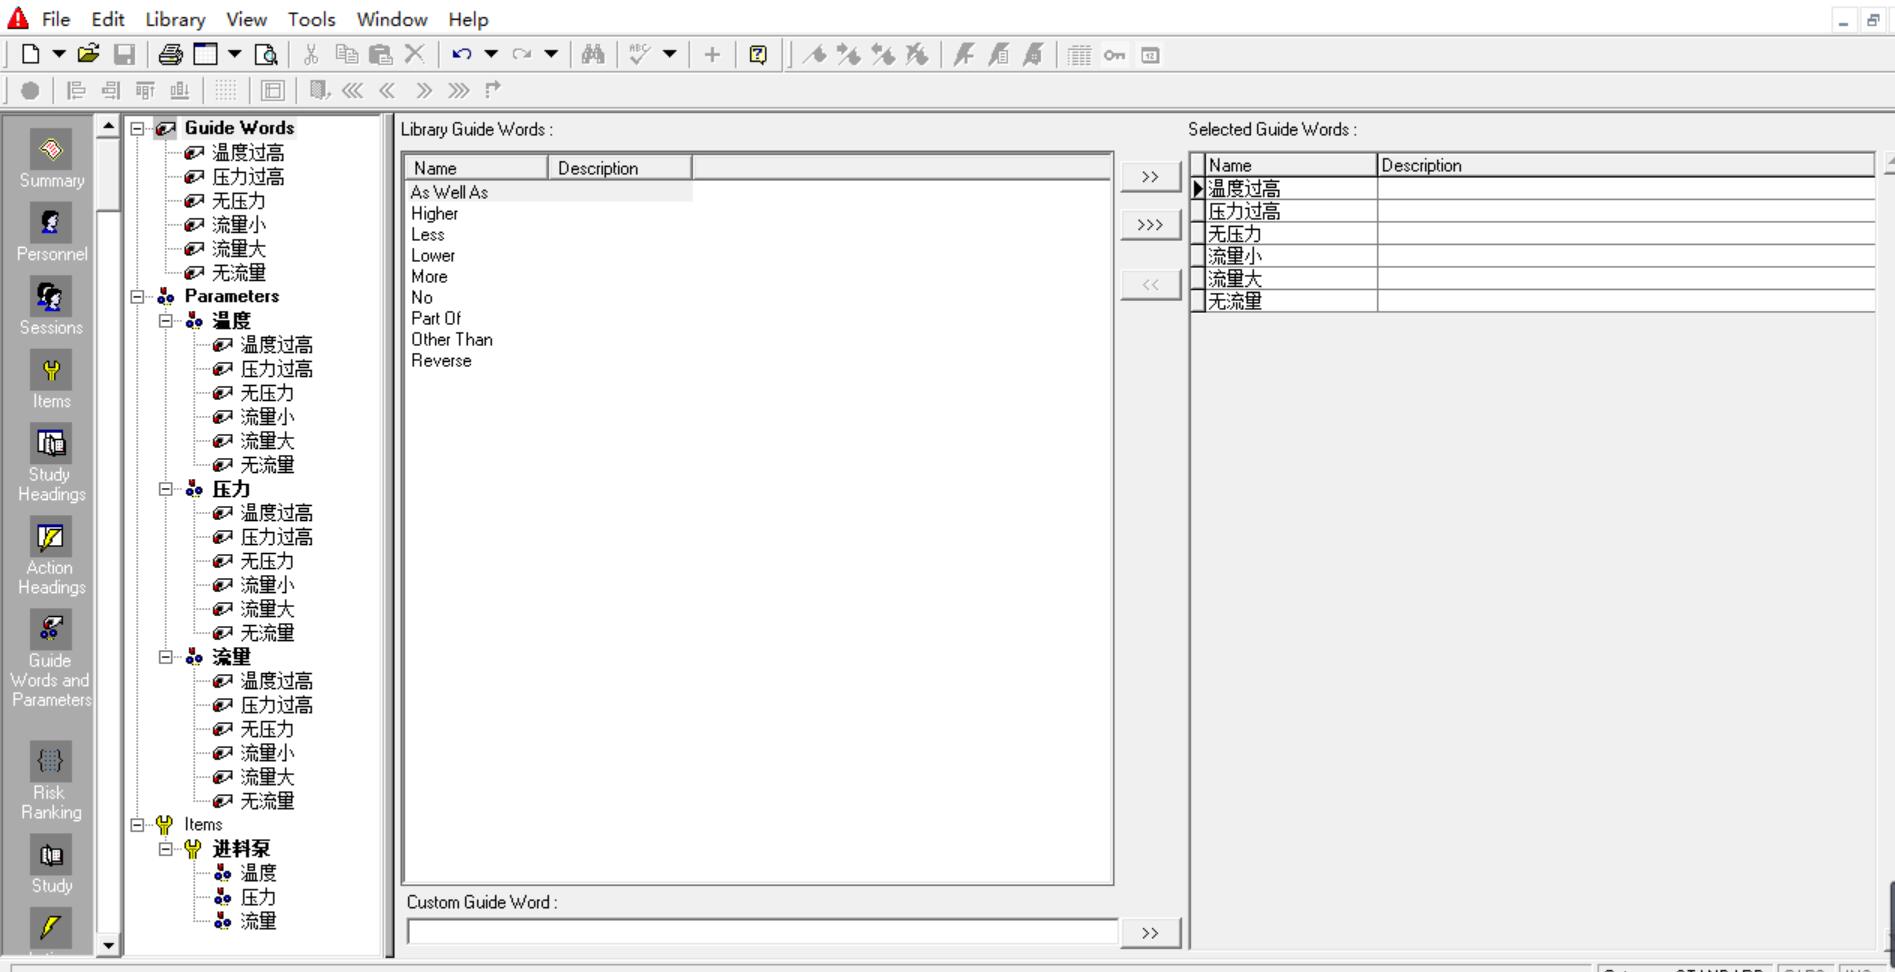
Task: Open the Help menu
Action: (468, 19)
